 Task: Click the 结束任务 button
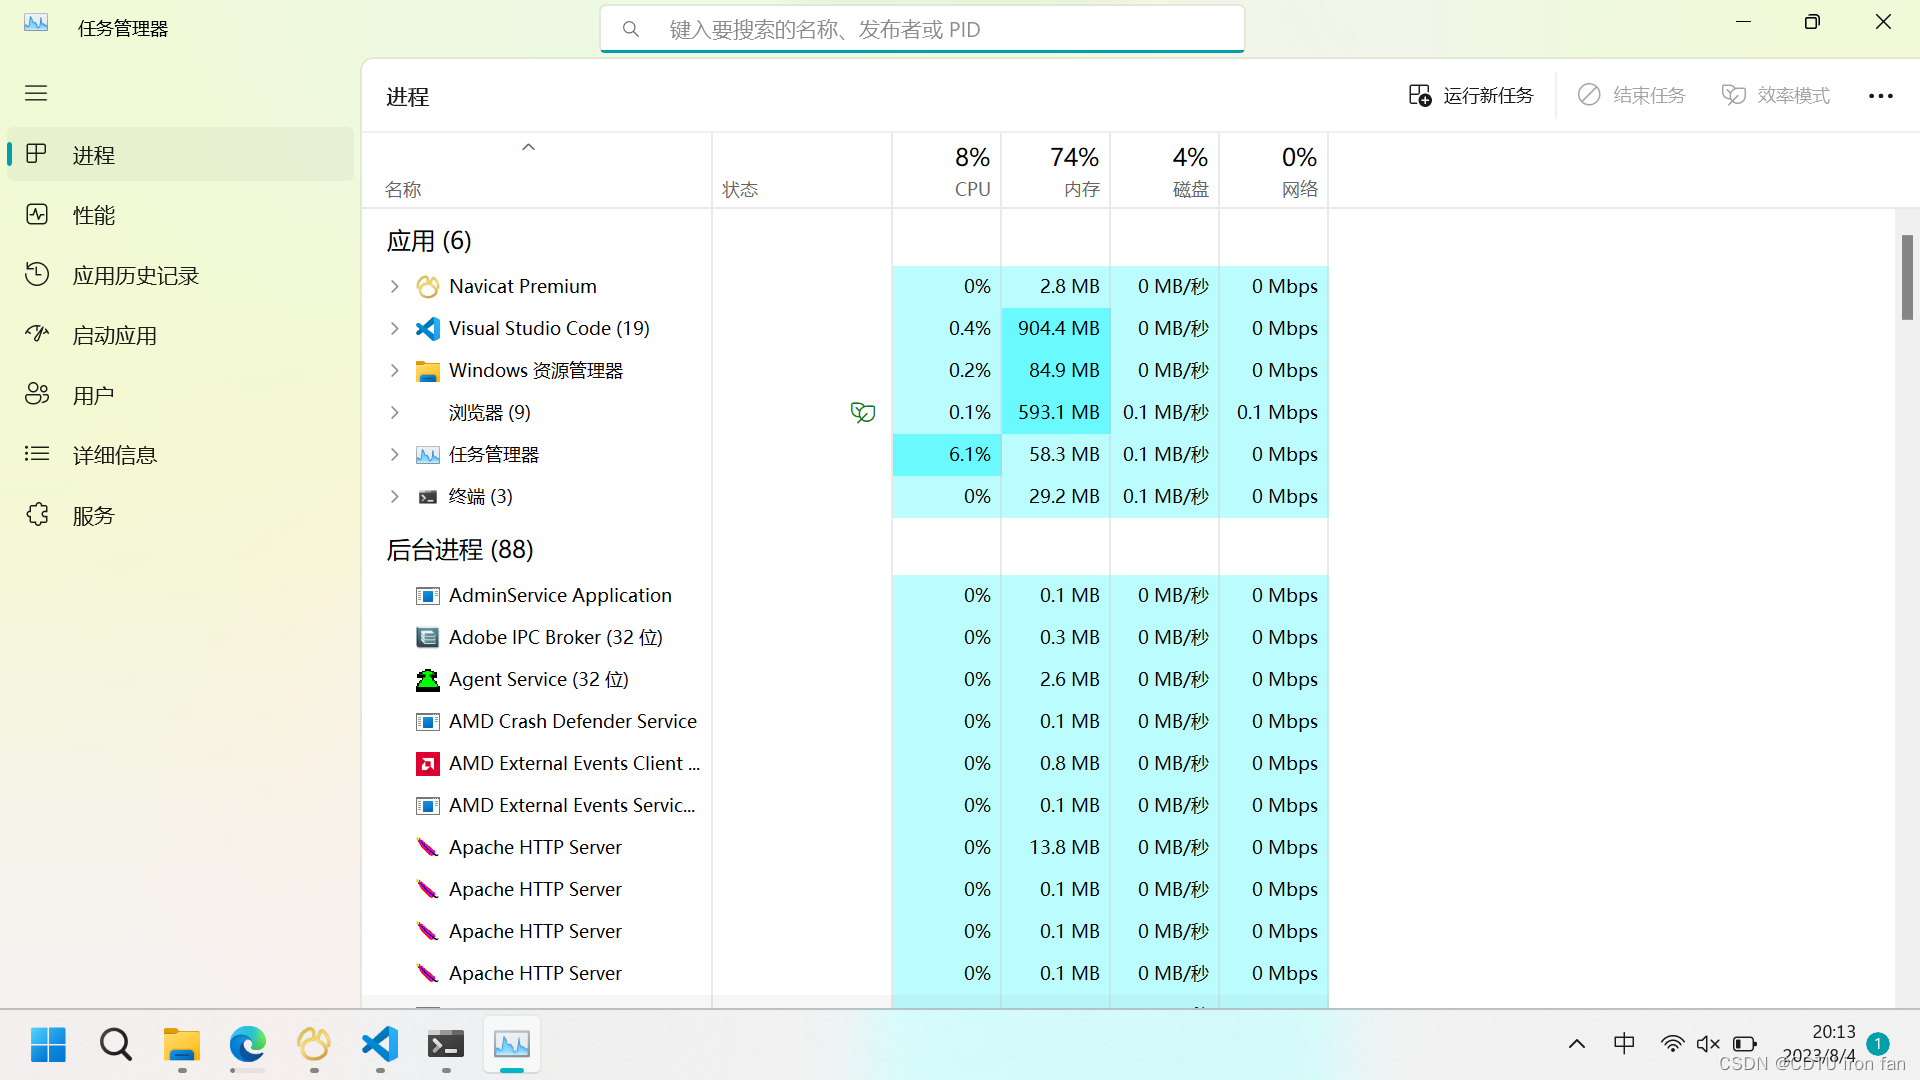point(1632,95)
